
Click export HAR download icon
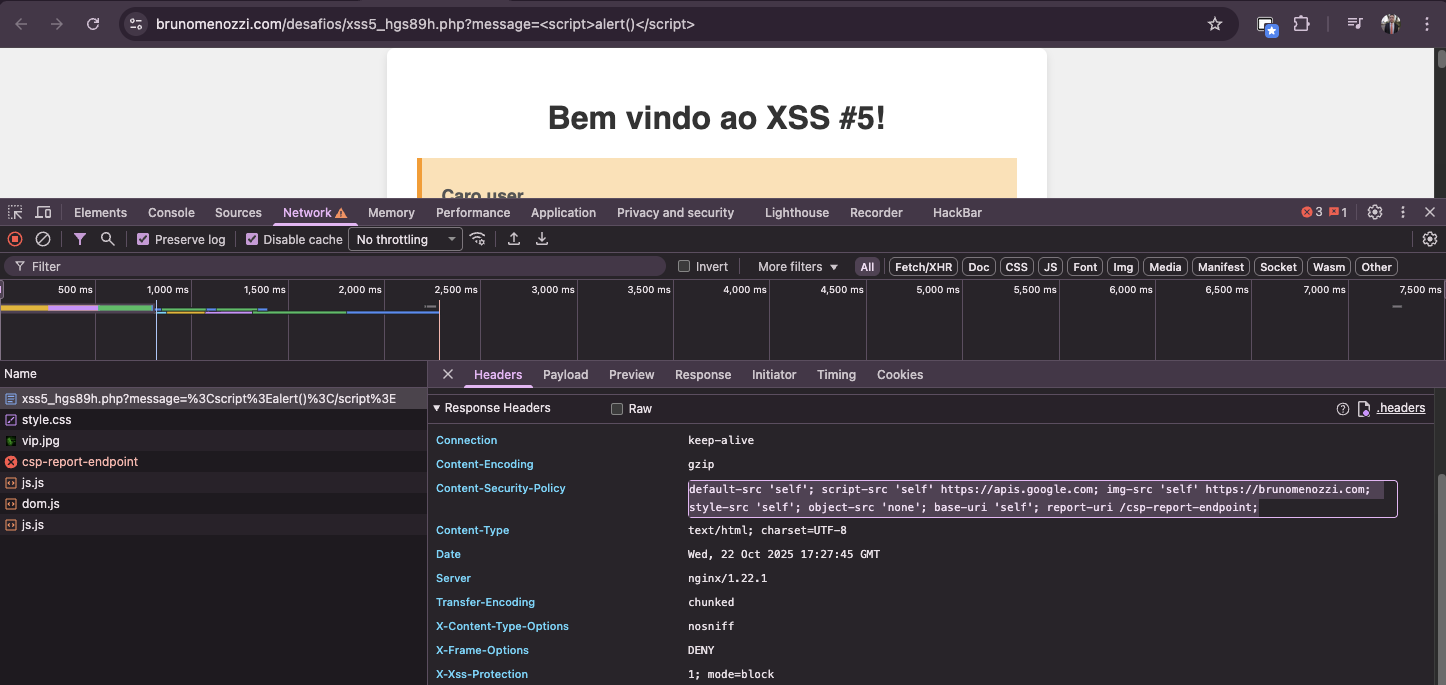pyautogui.click(x=542, y=239)
